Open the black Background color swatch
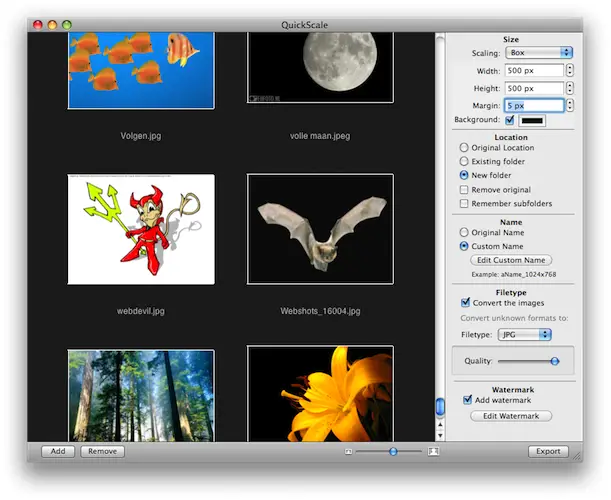The image size is (611, 500). 532,120
